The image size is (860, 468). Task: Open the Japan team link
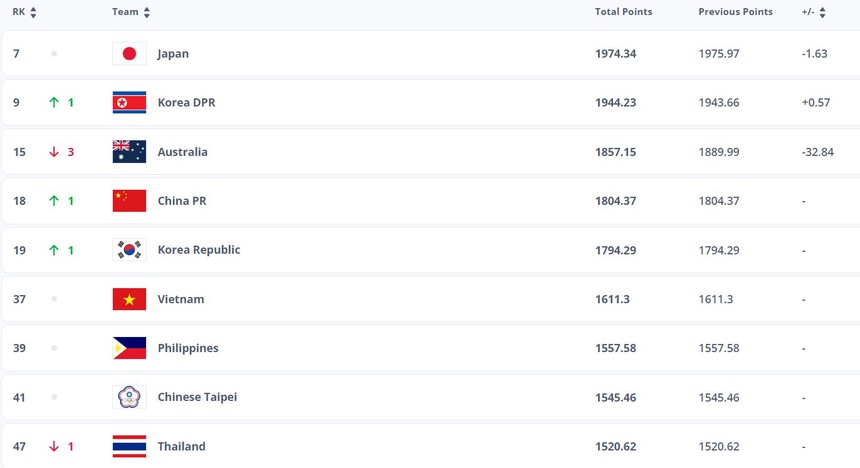[x=173, y=54]
